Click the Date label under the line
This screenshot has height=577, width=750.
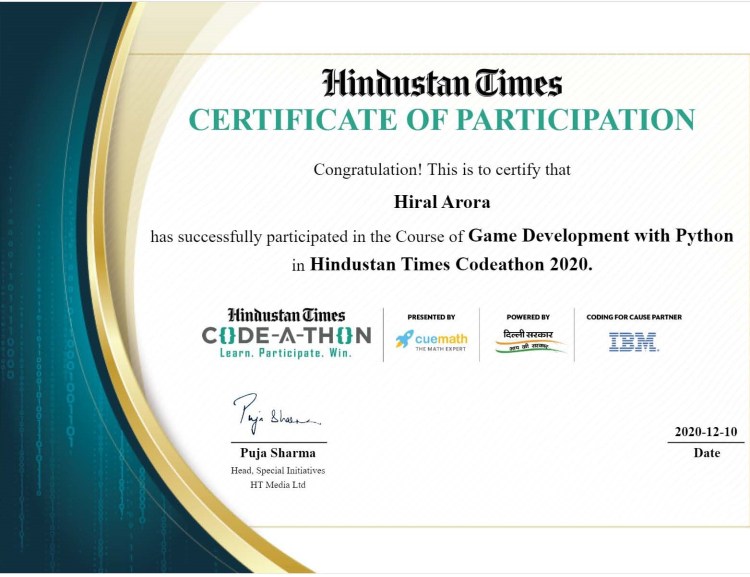(x=706, y=453)
